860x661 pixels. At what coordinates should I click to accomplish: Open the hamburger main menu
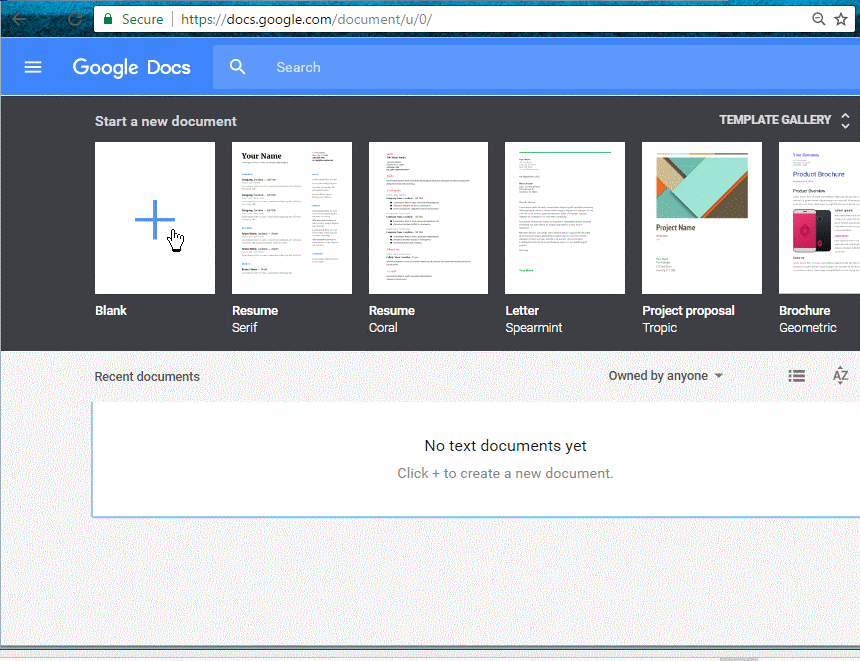(33, 67)
